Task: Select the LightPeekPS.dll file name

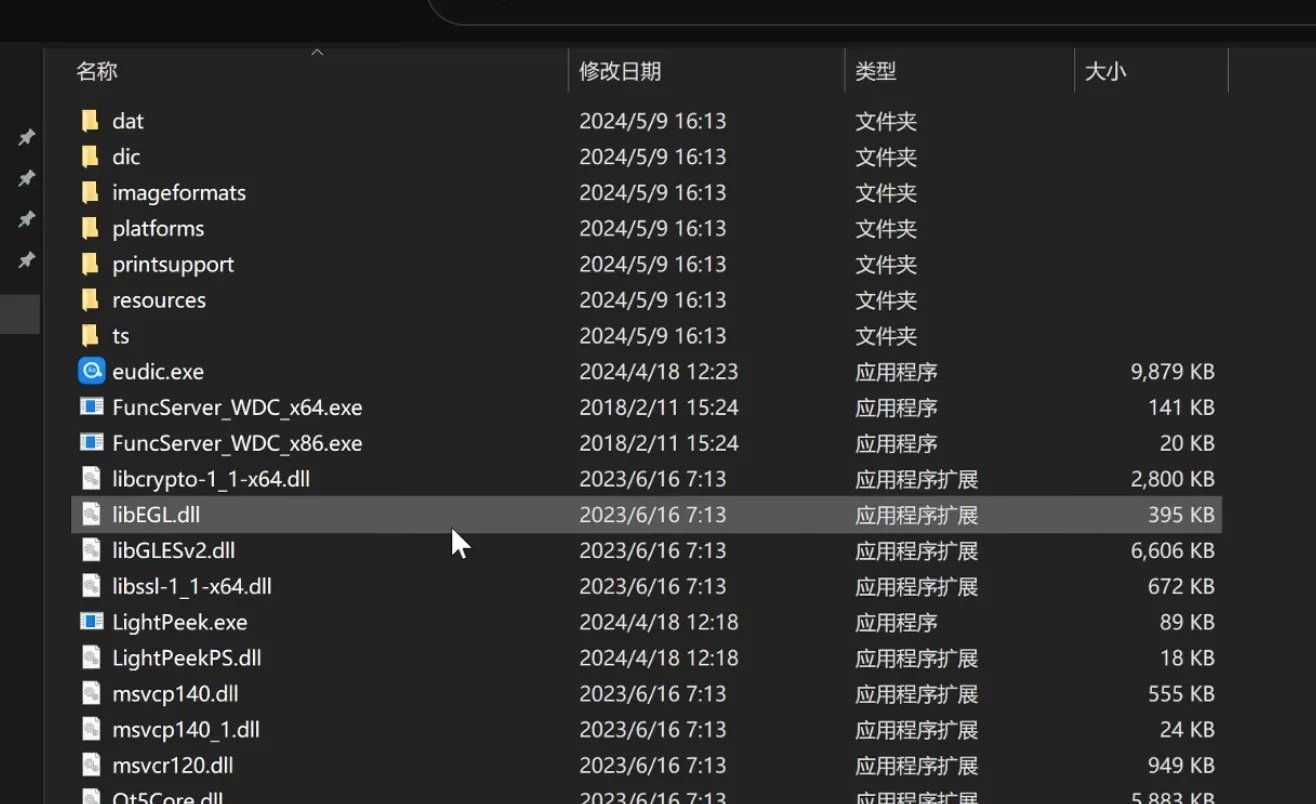Action: pyautogui.click(x=187, y=658)
